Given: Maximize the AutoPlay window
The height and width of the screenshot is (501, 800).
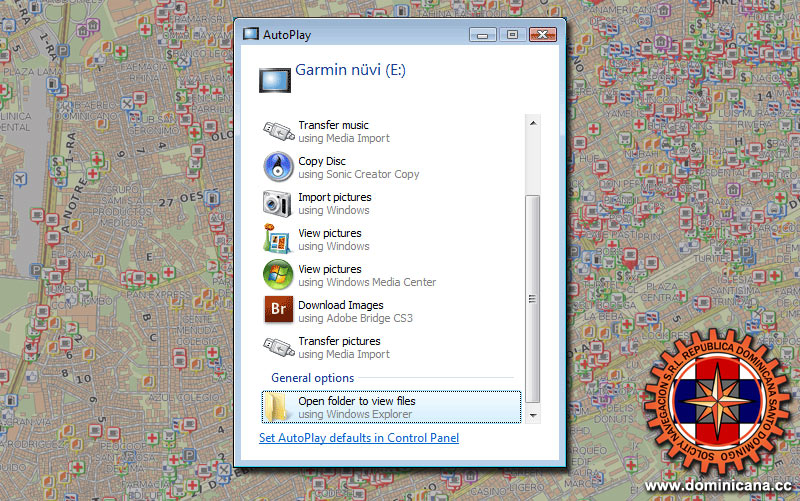Looking at the screenshot, I should pyautogui.click(x=512, y=35).
